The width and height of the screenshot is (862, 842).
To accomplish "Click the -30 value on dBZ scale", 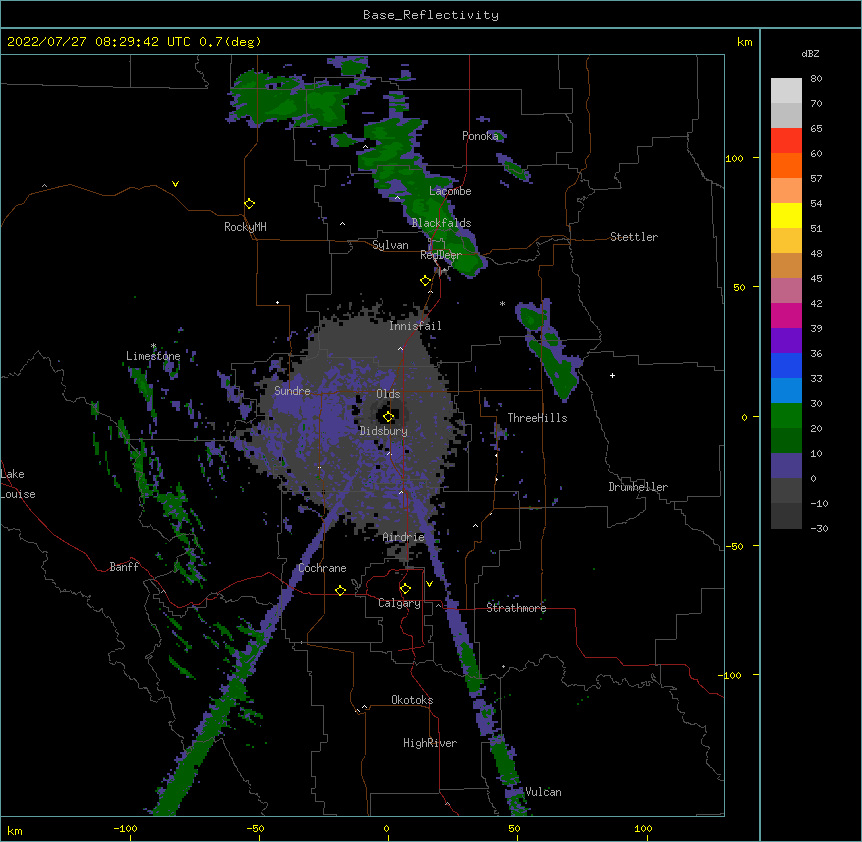I will [x=819, y=529].
